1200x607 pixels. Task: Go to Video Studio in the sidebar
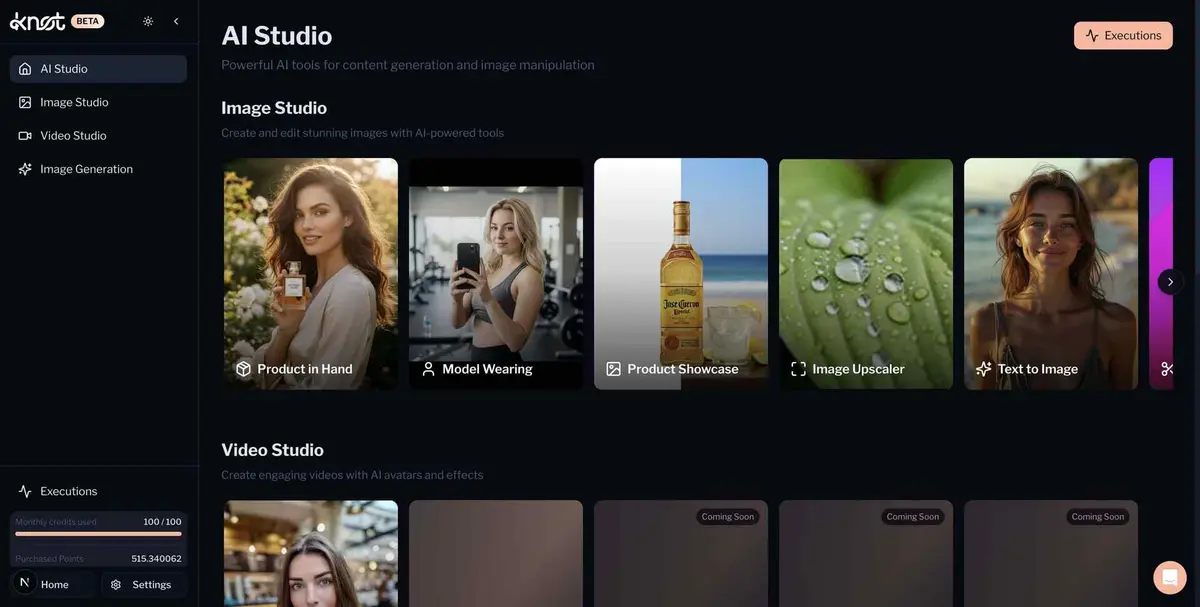pos(98,136)
